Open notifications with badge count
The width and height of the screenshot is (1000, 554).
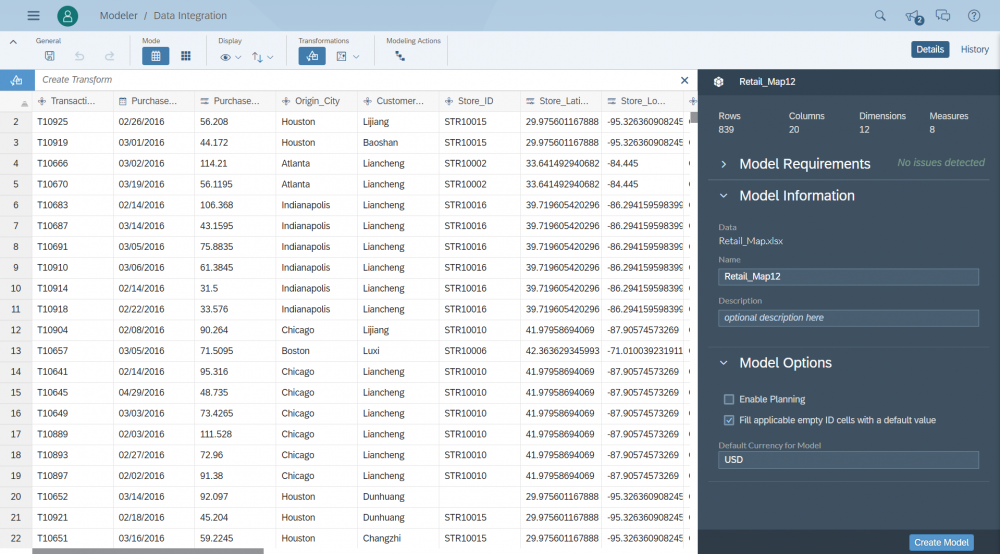pyautogui.click(x=912, y=16)
